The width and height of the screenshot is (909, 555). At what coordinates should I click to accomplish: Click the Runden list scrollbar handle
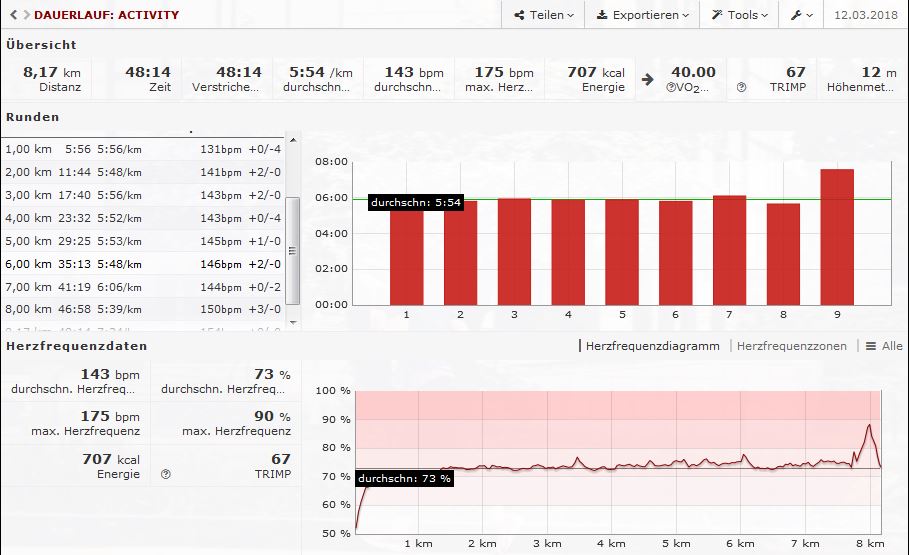point(292,250)
